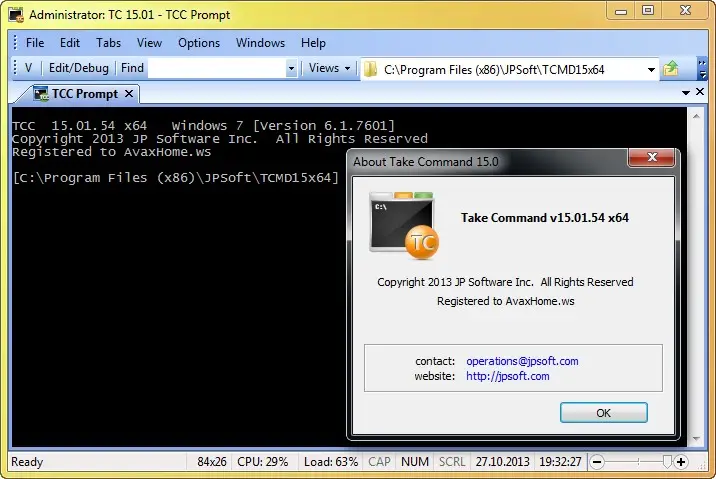Click the Take Command logo in About dialog

point(404,226)
